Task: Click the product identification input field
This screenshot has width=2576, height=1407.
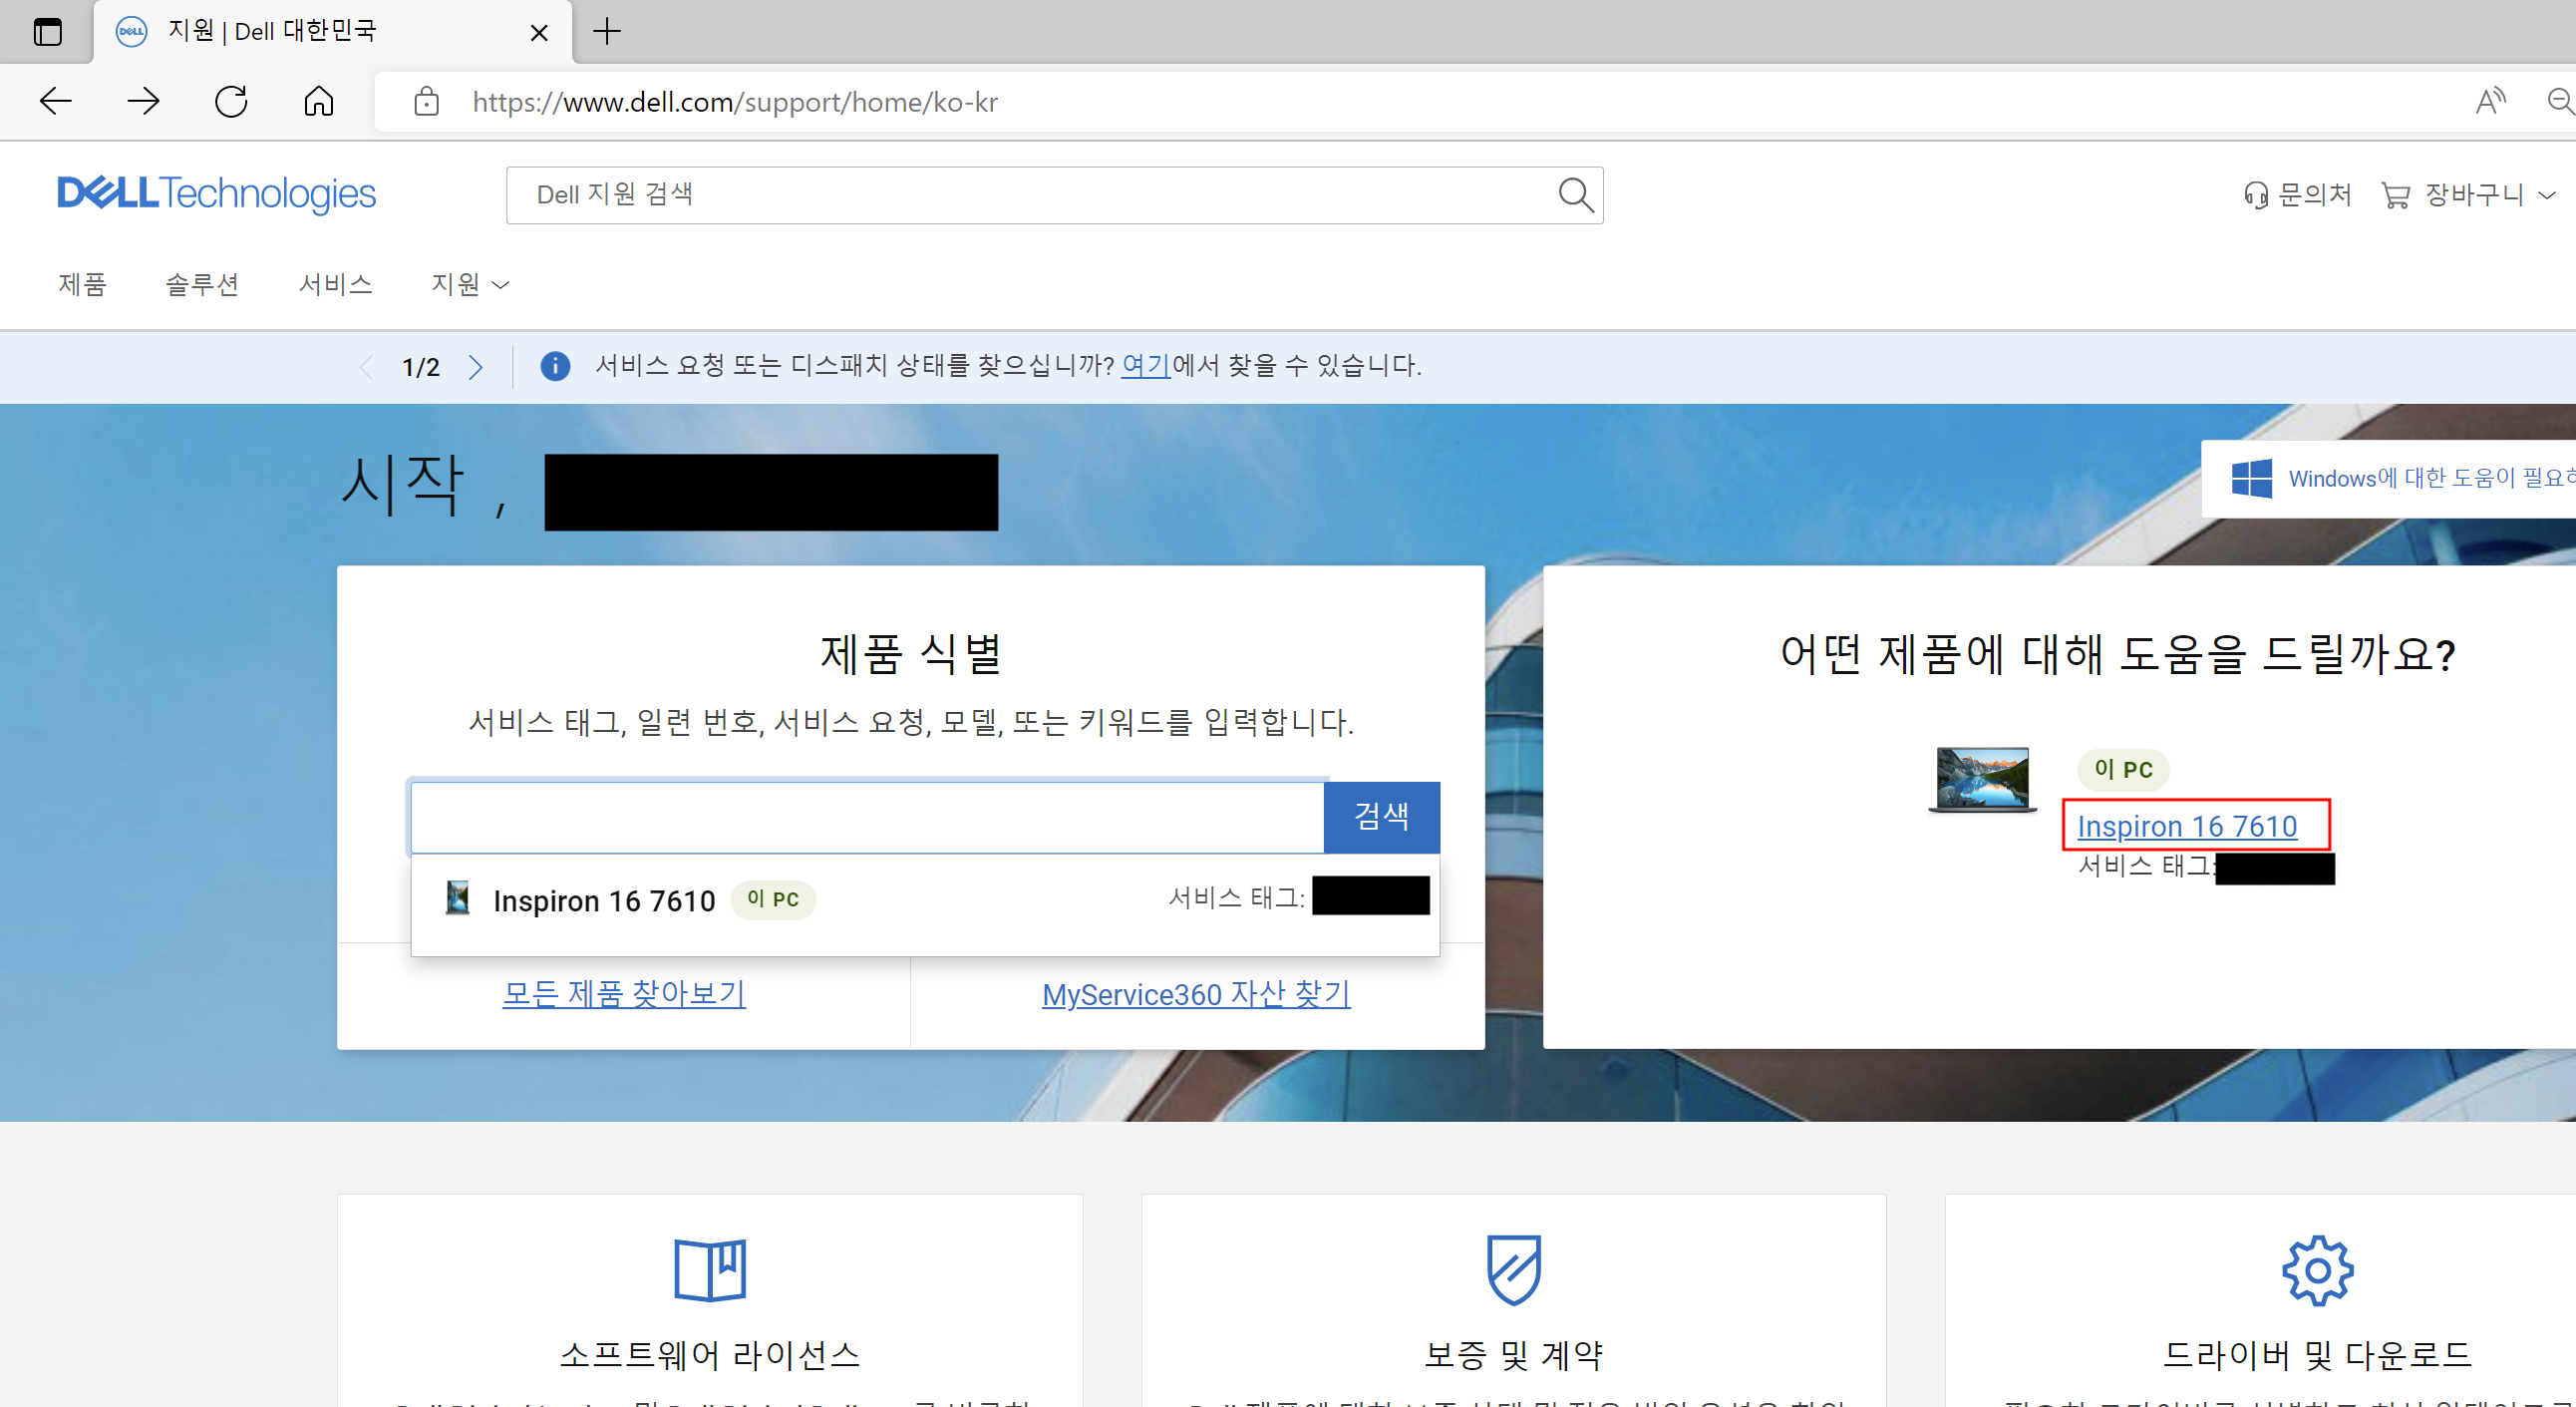Action: pos(867,817)
